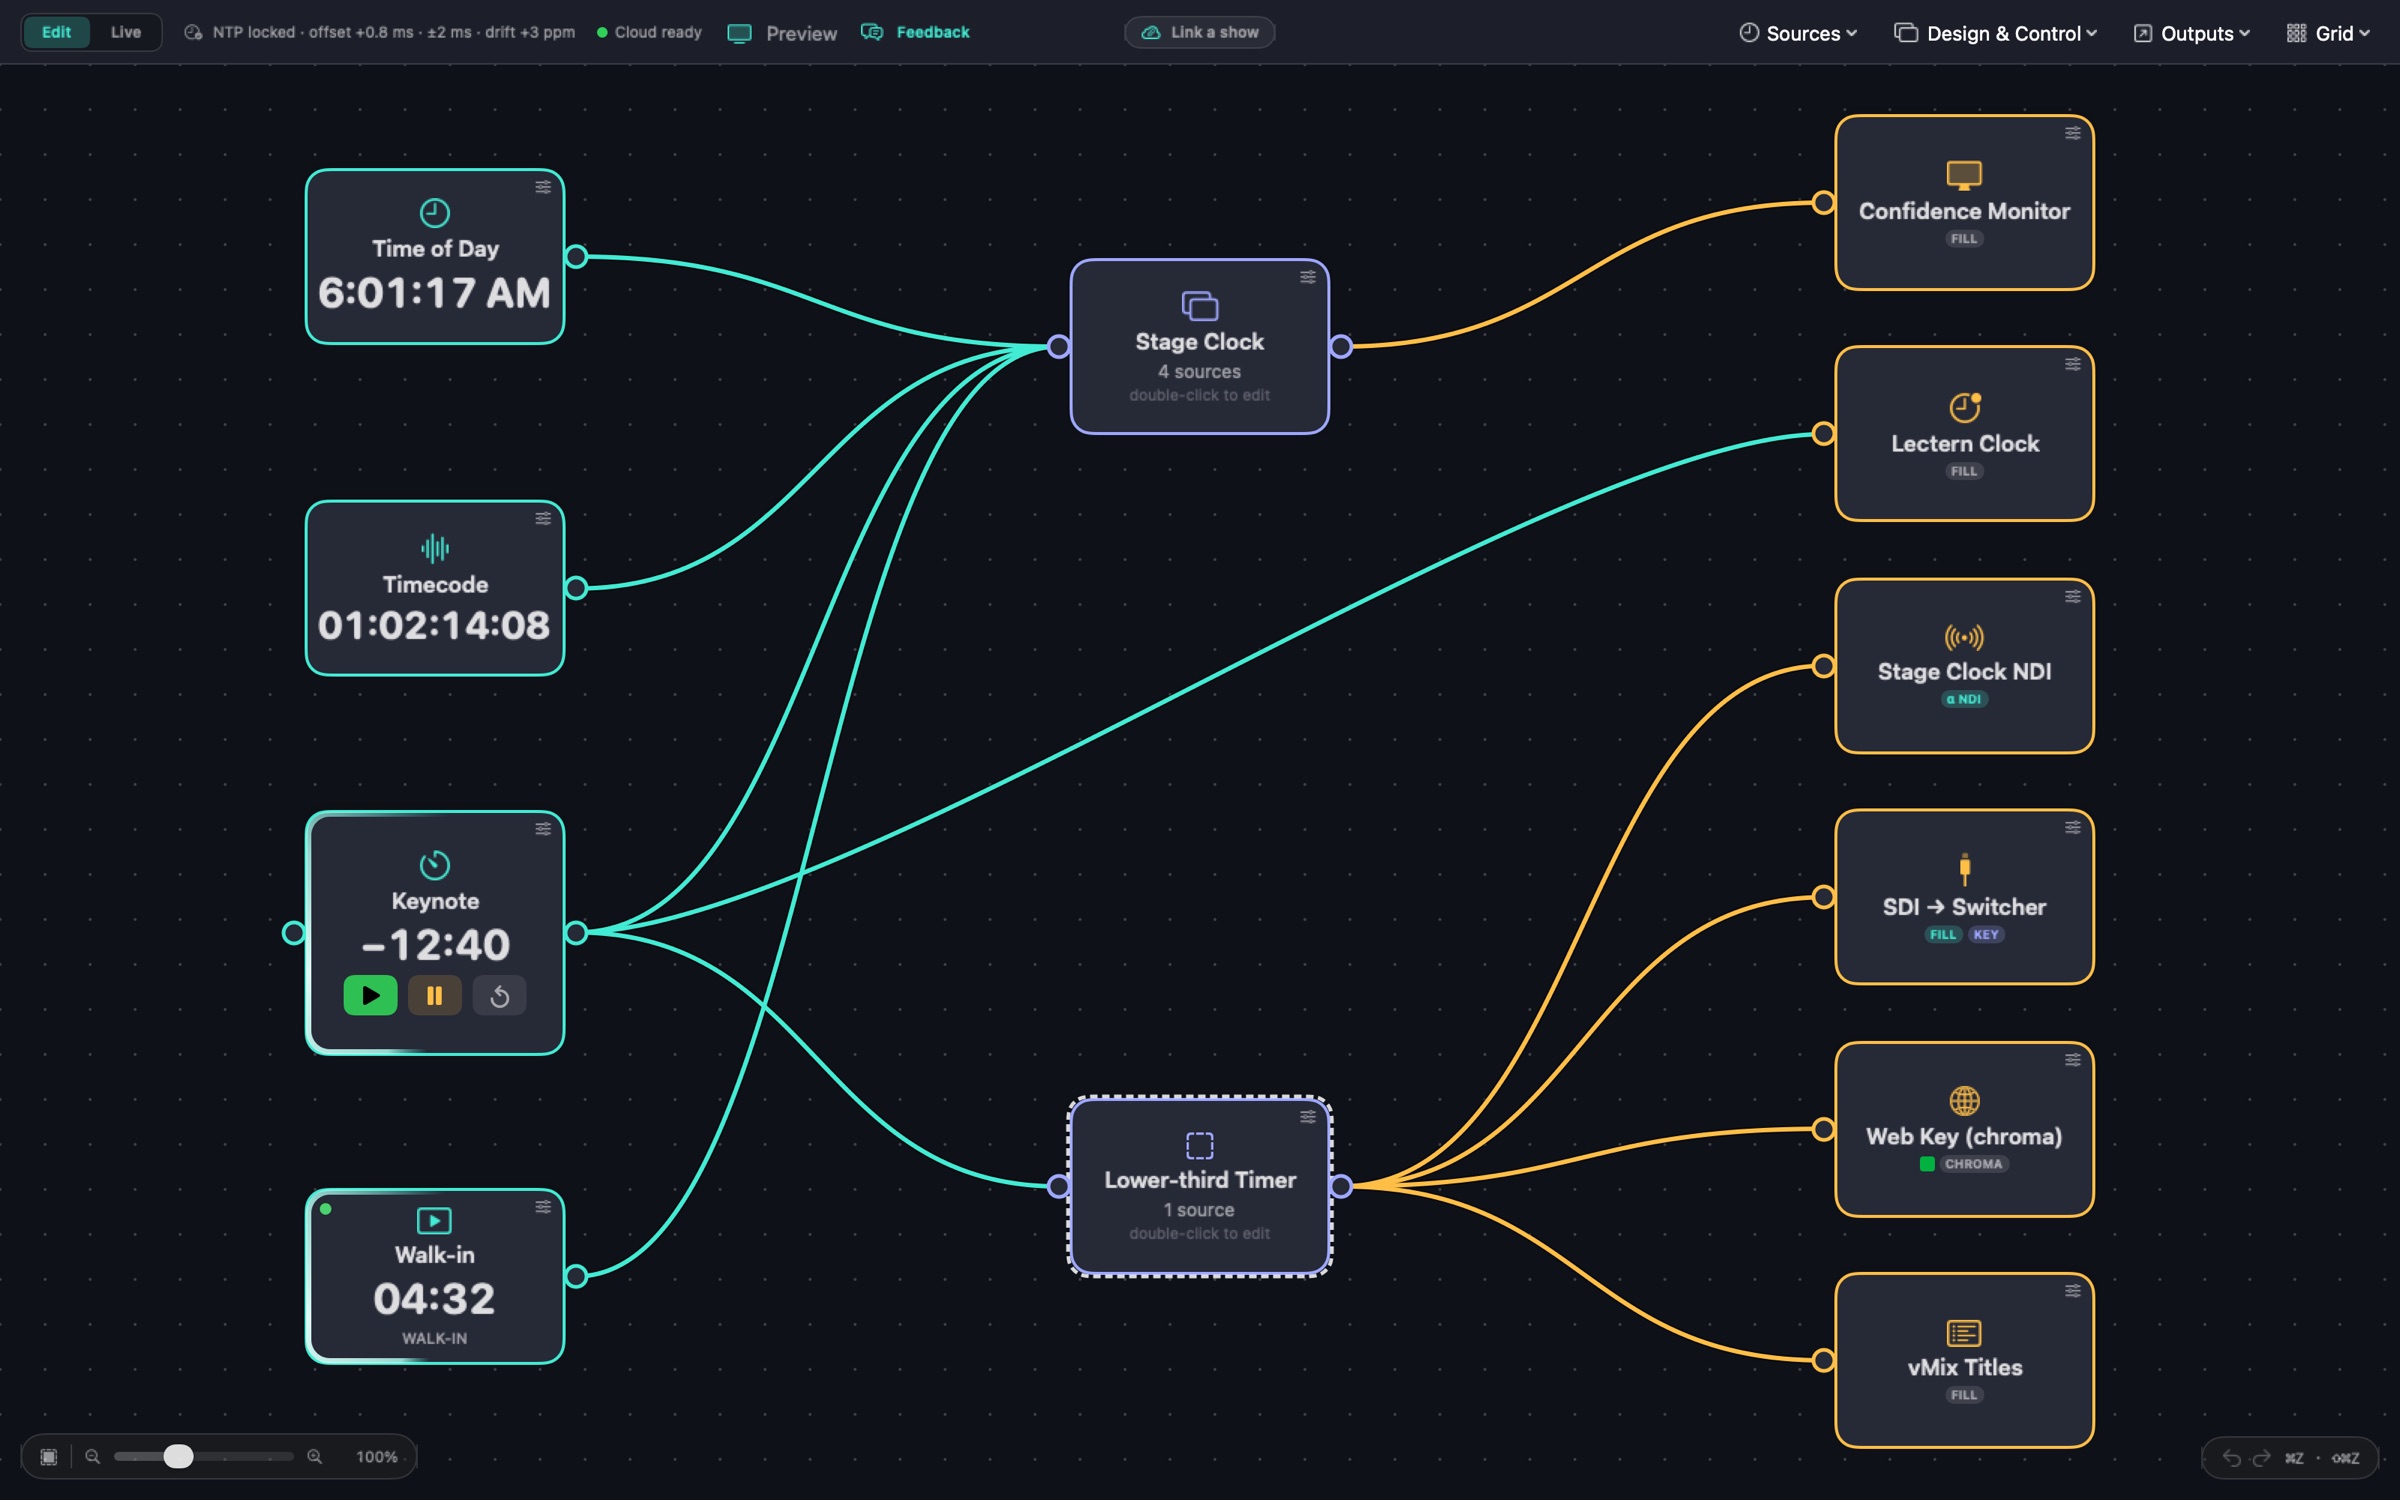Open the Stage Clock NDI settings icon
Screen dimensions: 2400x1500
pyautogui.click(x=2073, y=596)
